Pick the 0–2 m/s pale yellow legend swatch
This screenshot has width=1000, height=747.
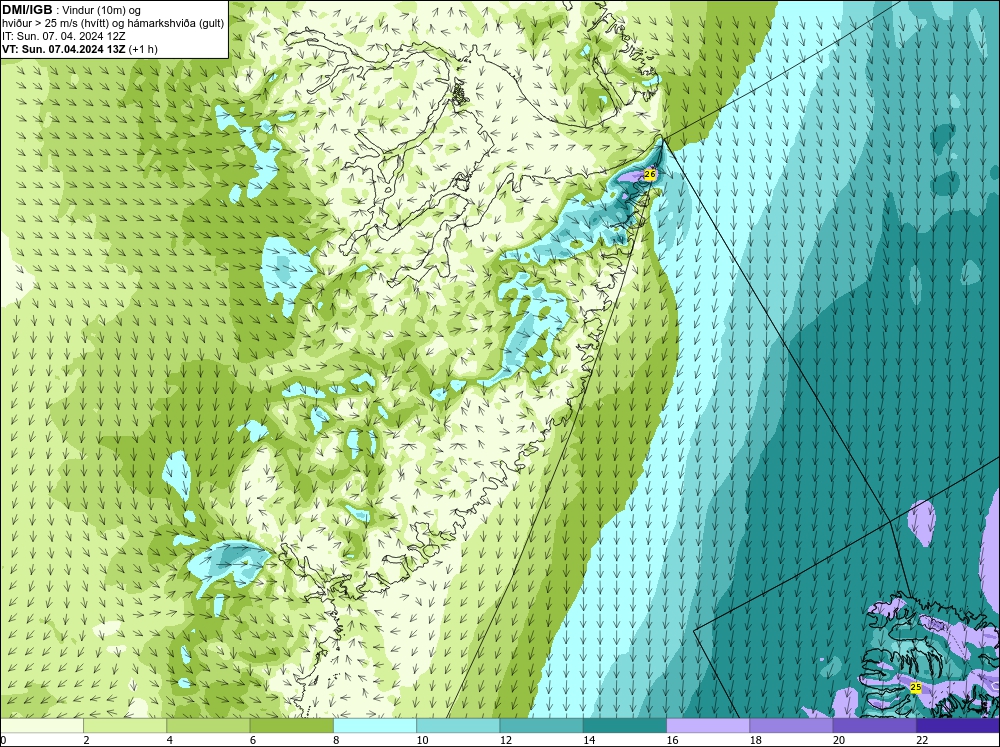click(x=41, y=726)
